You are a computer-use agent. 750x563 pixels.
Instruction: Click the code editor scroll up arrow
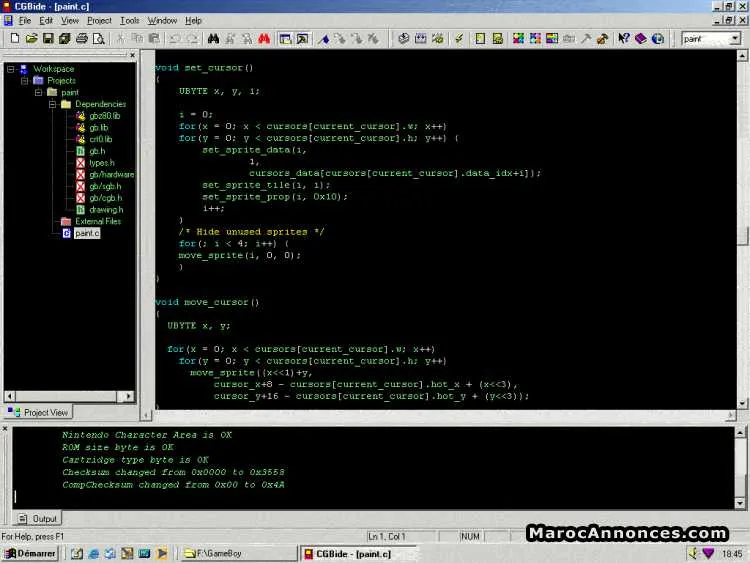742,55
